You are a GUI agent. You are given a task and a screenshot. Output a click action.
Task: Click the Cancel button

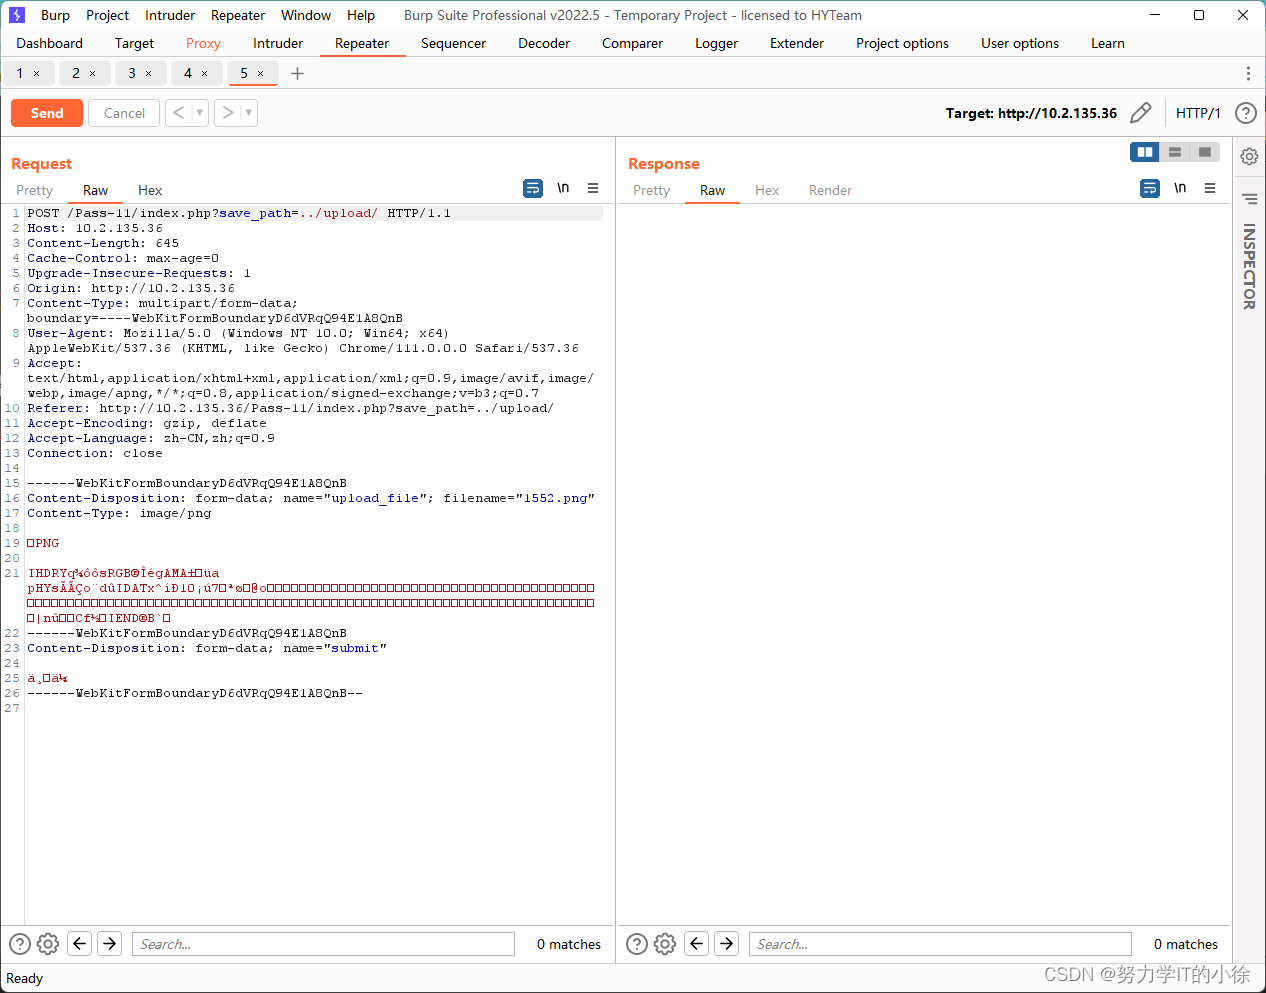pos(124,113)
